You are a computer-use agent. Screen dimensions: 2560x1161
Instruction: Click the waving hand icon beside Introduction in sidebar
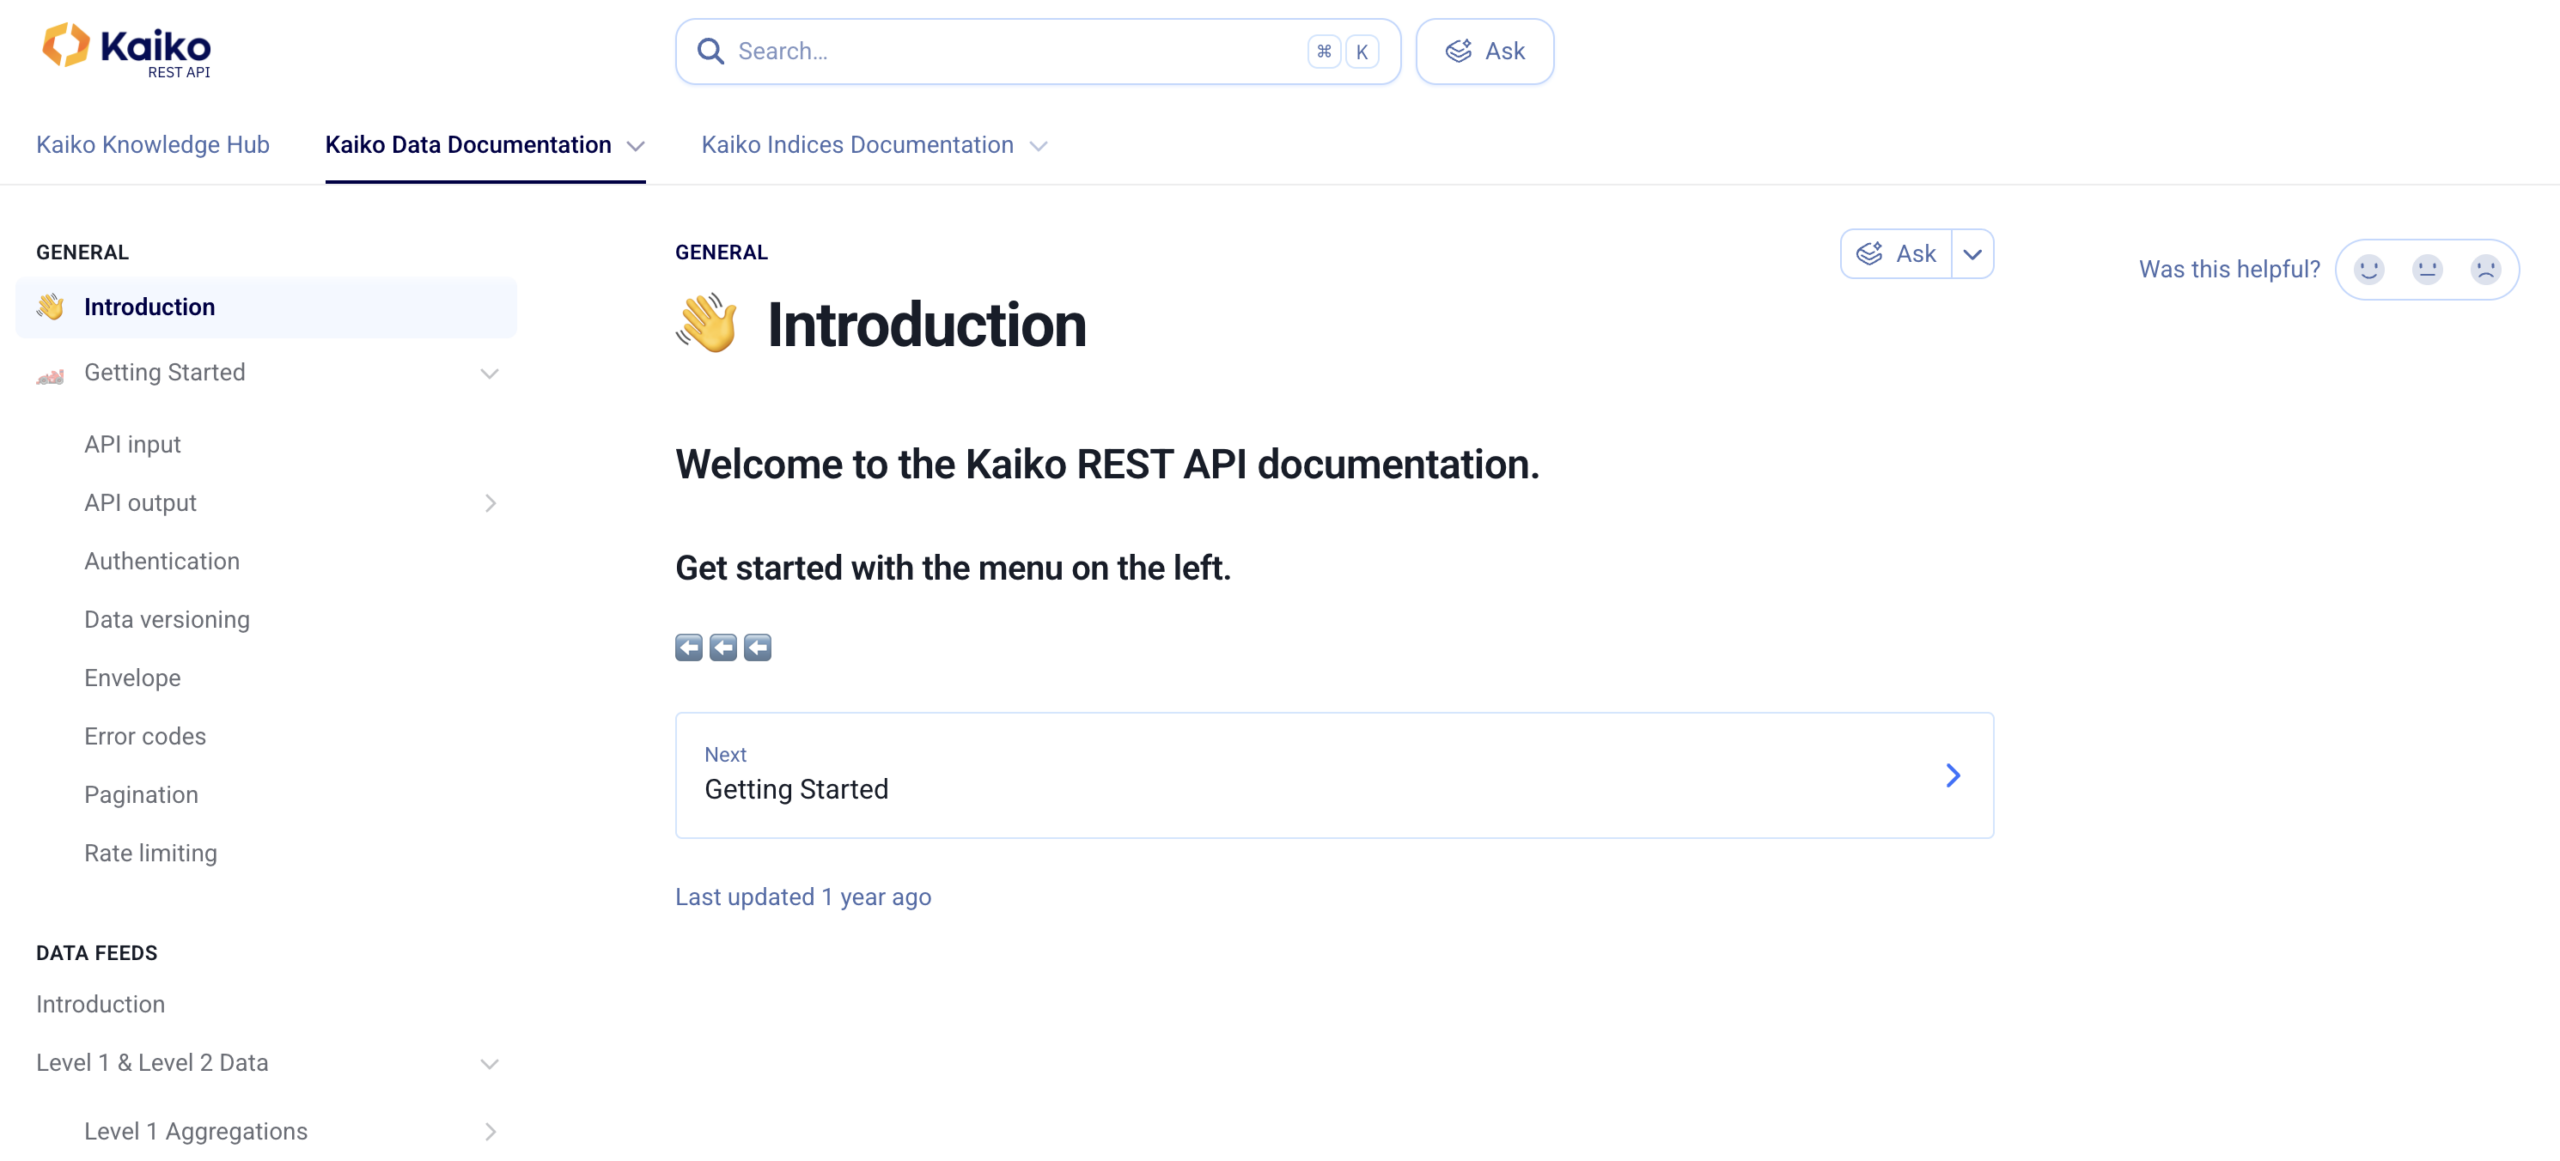tap(50, 307)
